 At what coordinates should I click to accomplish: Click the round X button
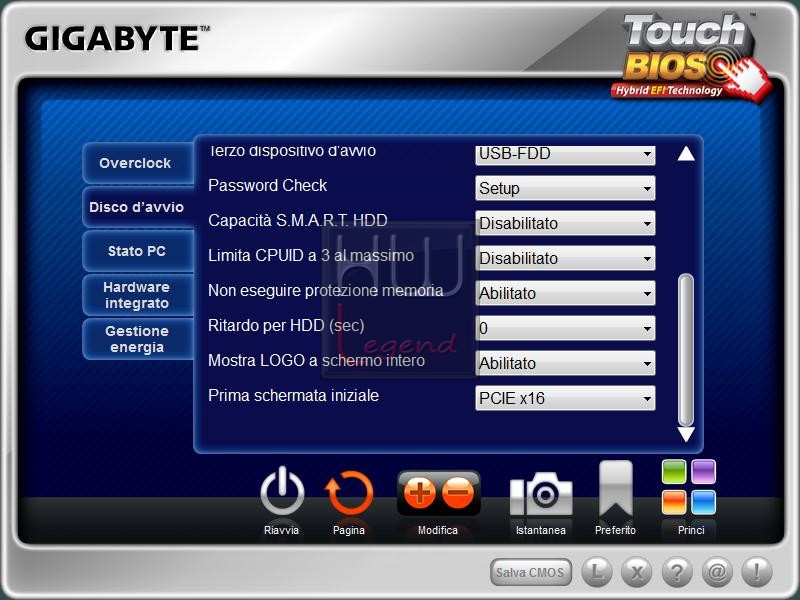tap(636, 572)
